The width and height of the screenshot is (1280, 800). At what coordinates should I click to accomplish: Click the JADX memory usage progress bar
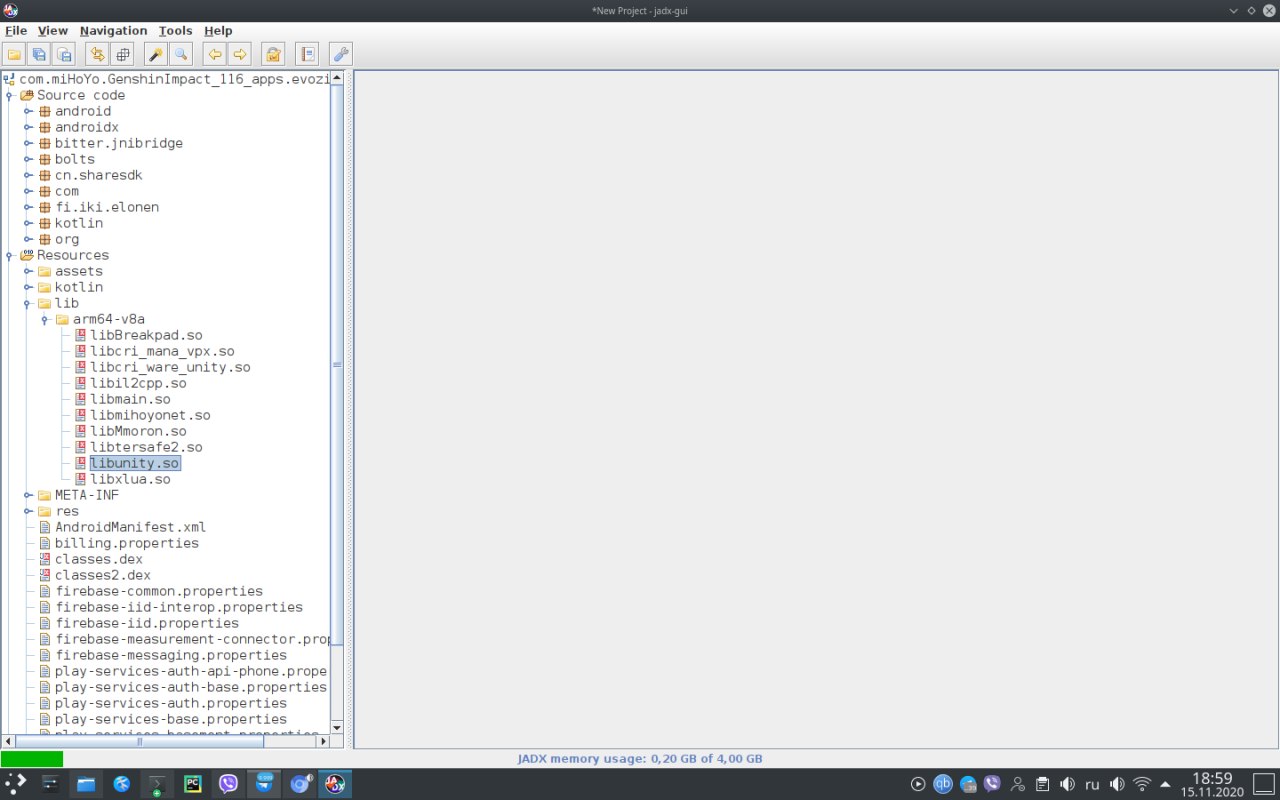tap(640, 759)
